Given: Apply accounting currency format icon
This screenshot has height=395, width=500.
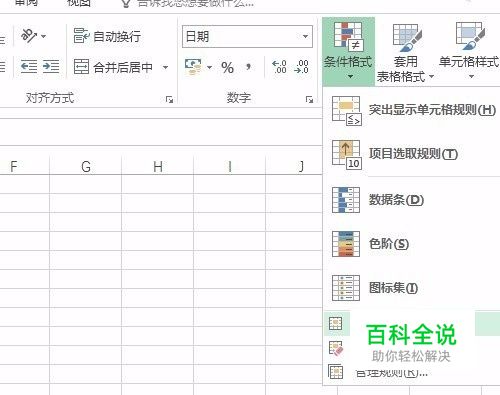Looking at the screenshot, I should [193, 67].
